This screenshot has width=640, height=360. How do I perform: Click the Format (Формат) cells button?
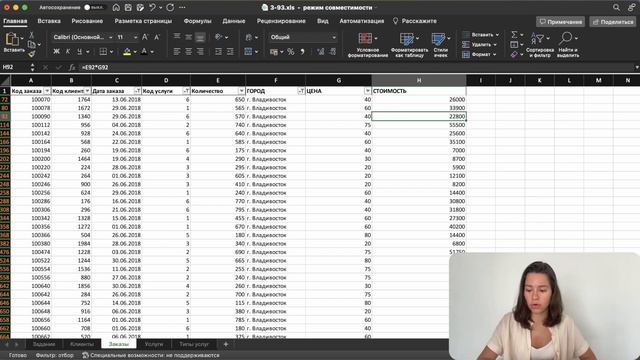[x=479, y=54]
